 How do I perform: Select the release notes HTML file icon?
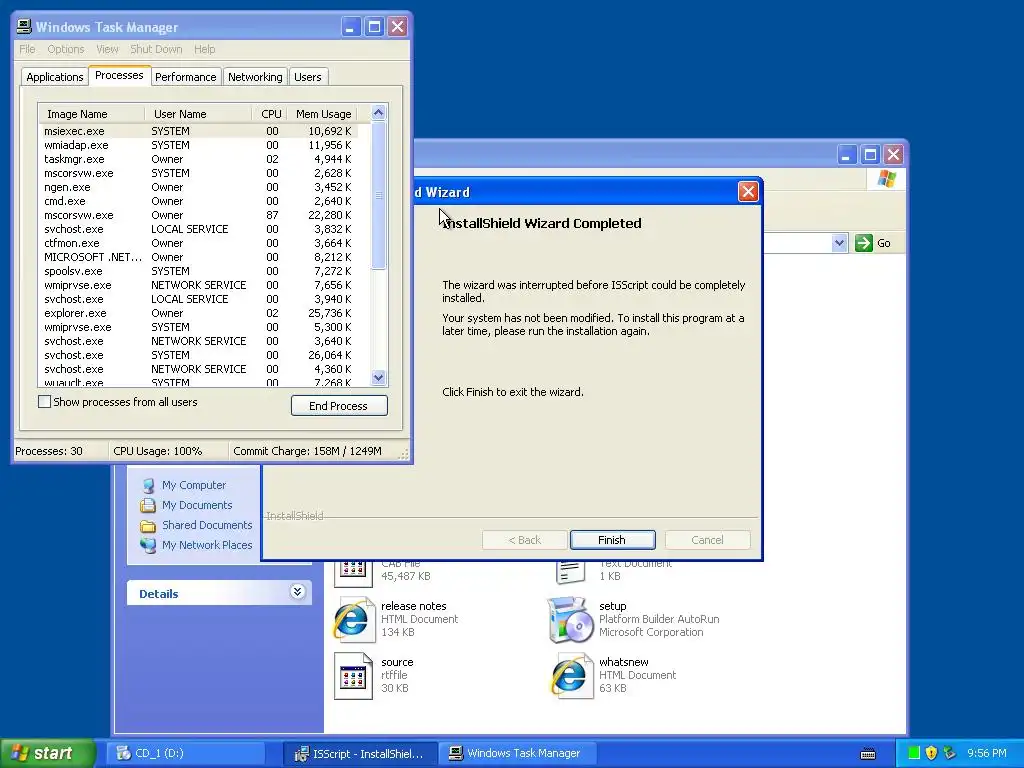(x=353, y=619)
